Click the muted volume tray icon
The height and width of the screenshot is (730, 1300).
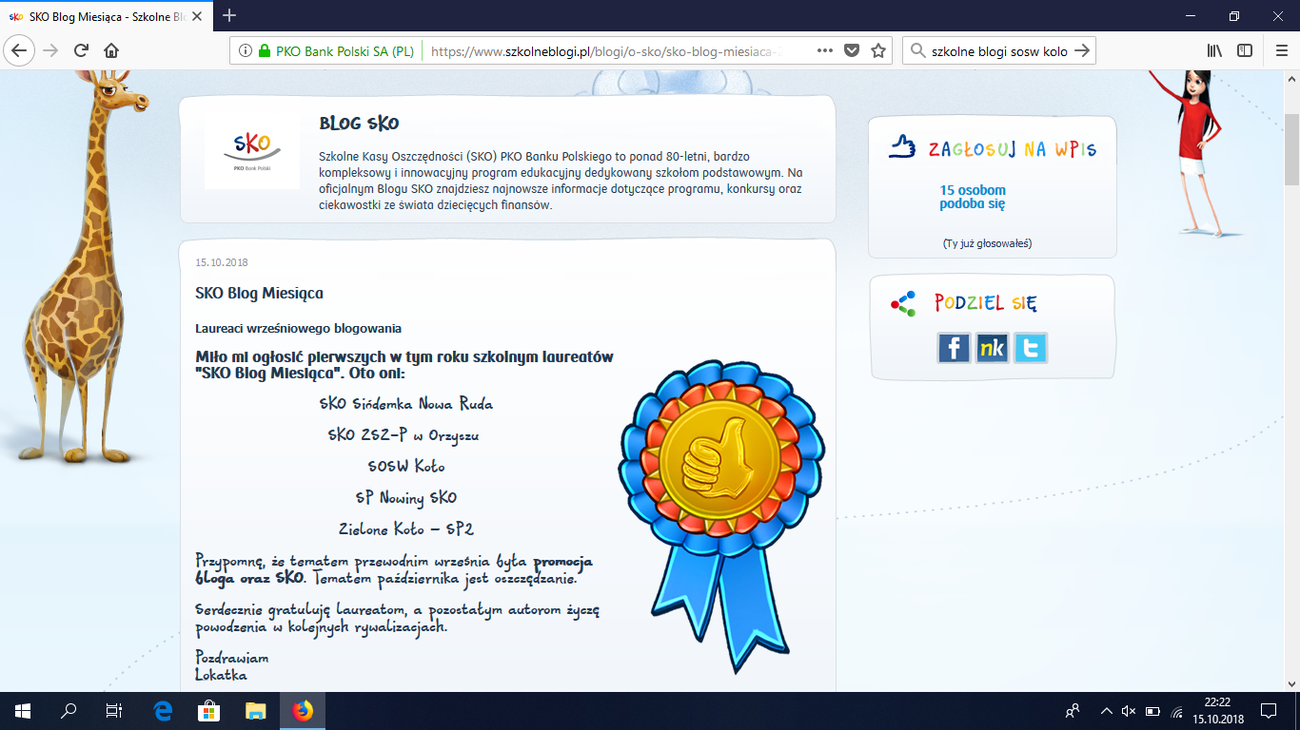coord(1129,711)
